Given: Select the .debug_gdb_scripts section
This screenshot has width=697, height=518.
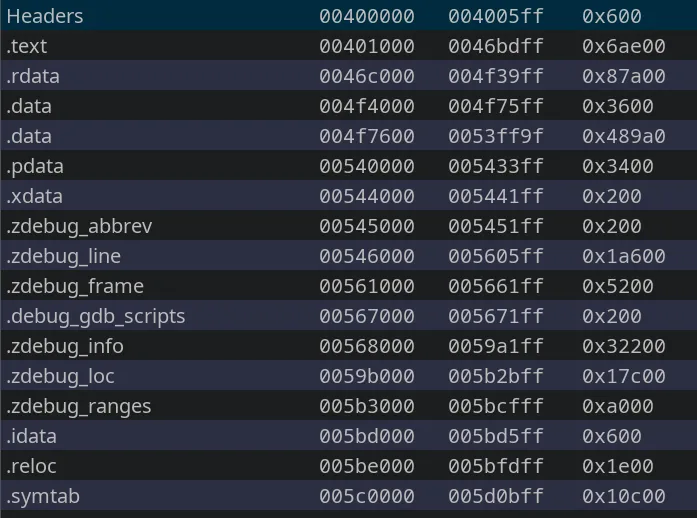Looking at the screenshot, I should click(348, 316).
